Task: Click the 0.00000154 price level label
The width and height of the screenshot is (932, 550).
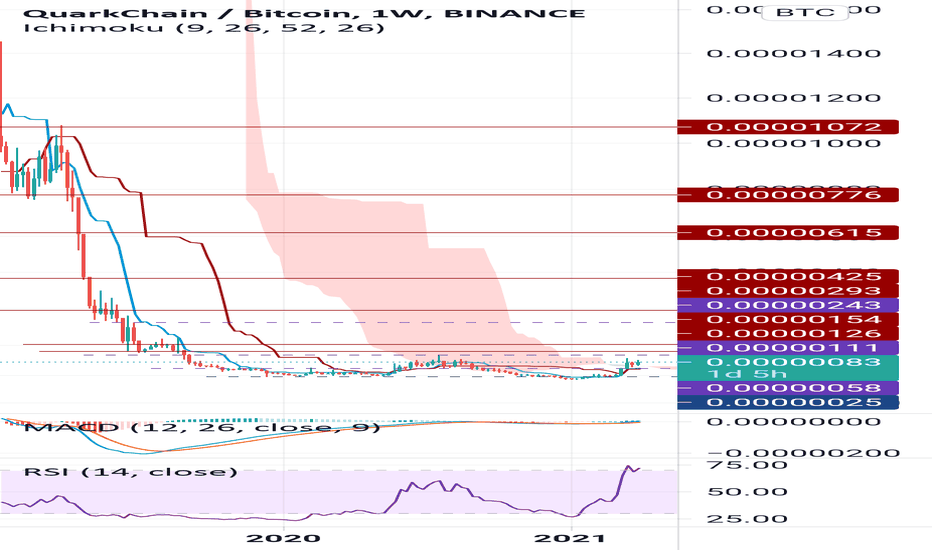Action: pyautogui.click(x=788, y=319)
